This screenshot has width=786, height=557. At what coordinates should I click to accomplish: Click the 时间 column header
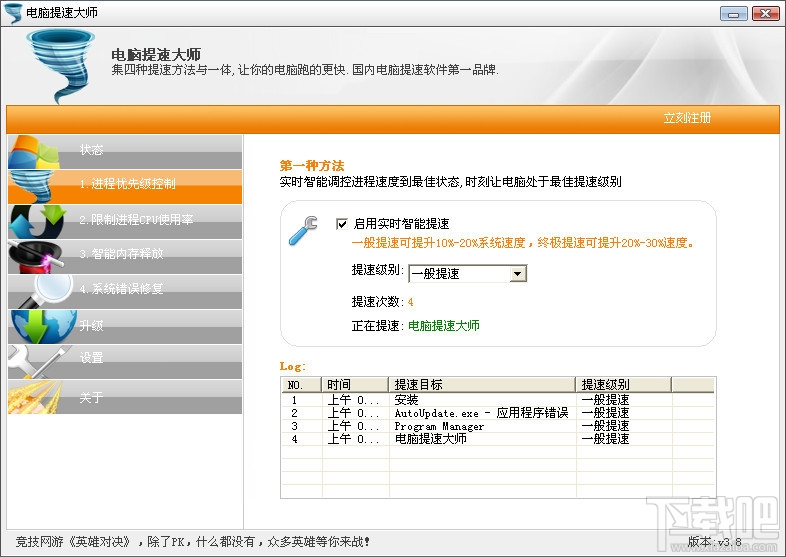[x=354, y=385]
